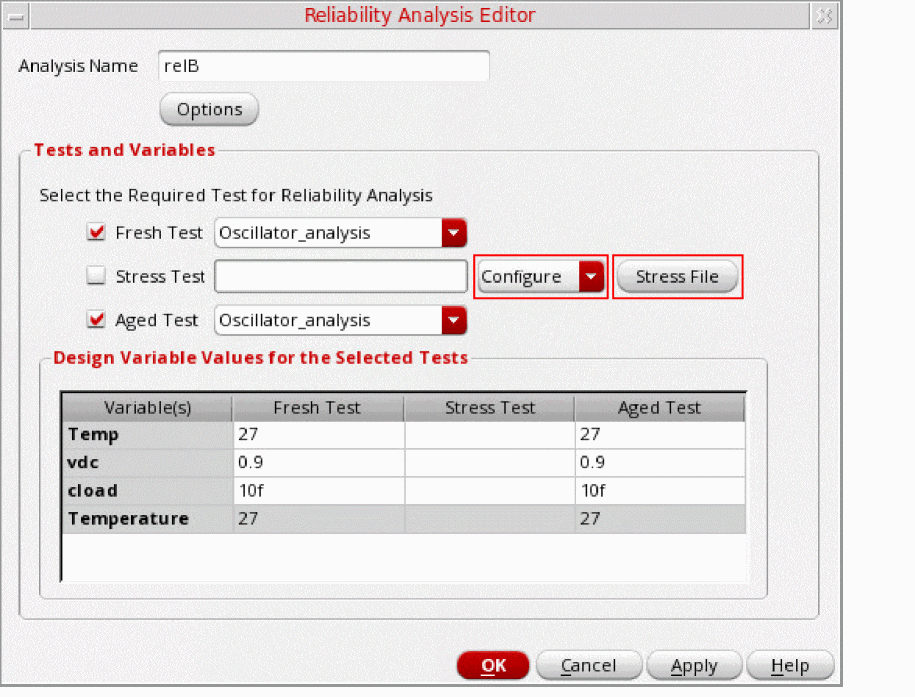The width and height of the screenshot is (915, 697).
Task: Expand the Aged Test dropdown arrow
Action: coord(454,321)
